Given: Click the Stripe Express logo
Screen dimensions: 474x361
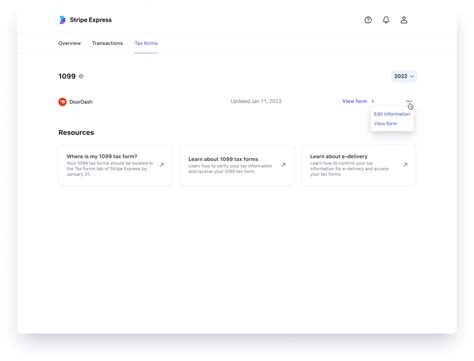Looking at the screenshot, I should pos(62,20).
